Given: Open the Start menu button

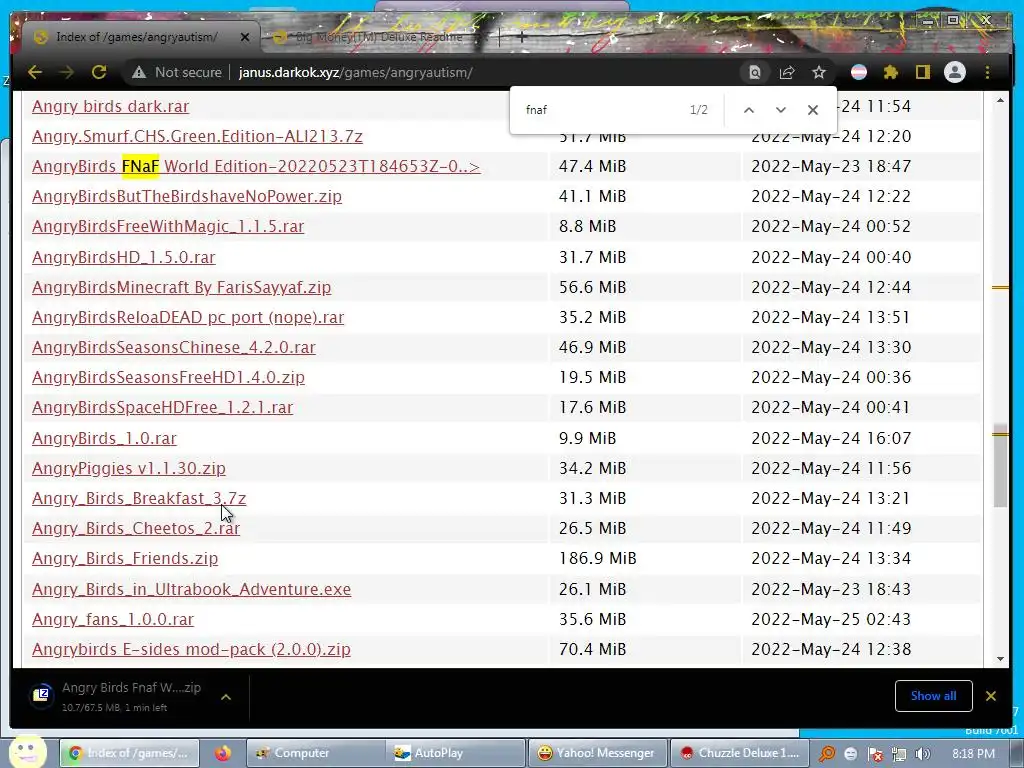Looking at the screenshot, I should click(27, 752).
